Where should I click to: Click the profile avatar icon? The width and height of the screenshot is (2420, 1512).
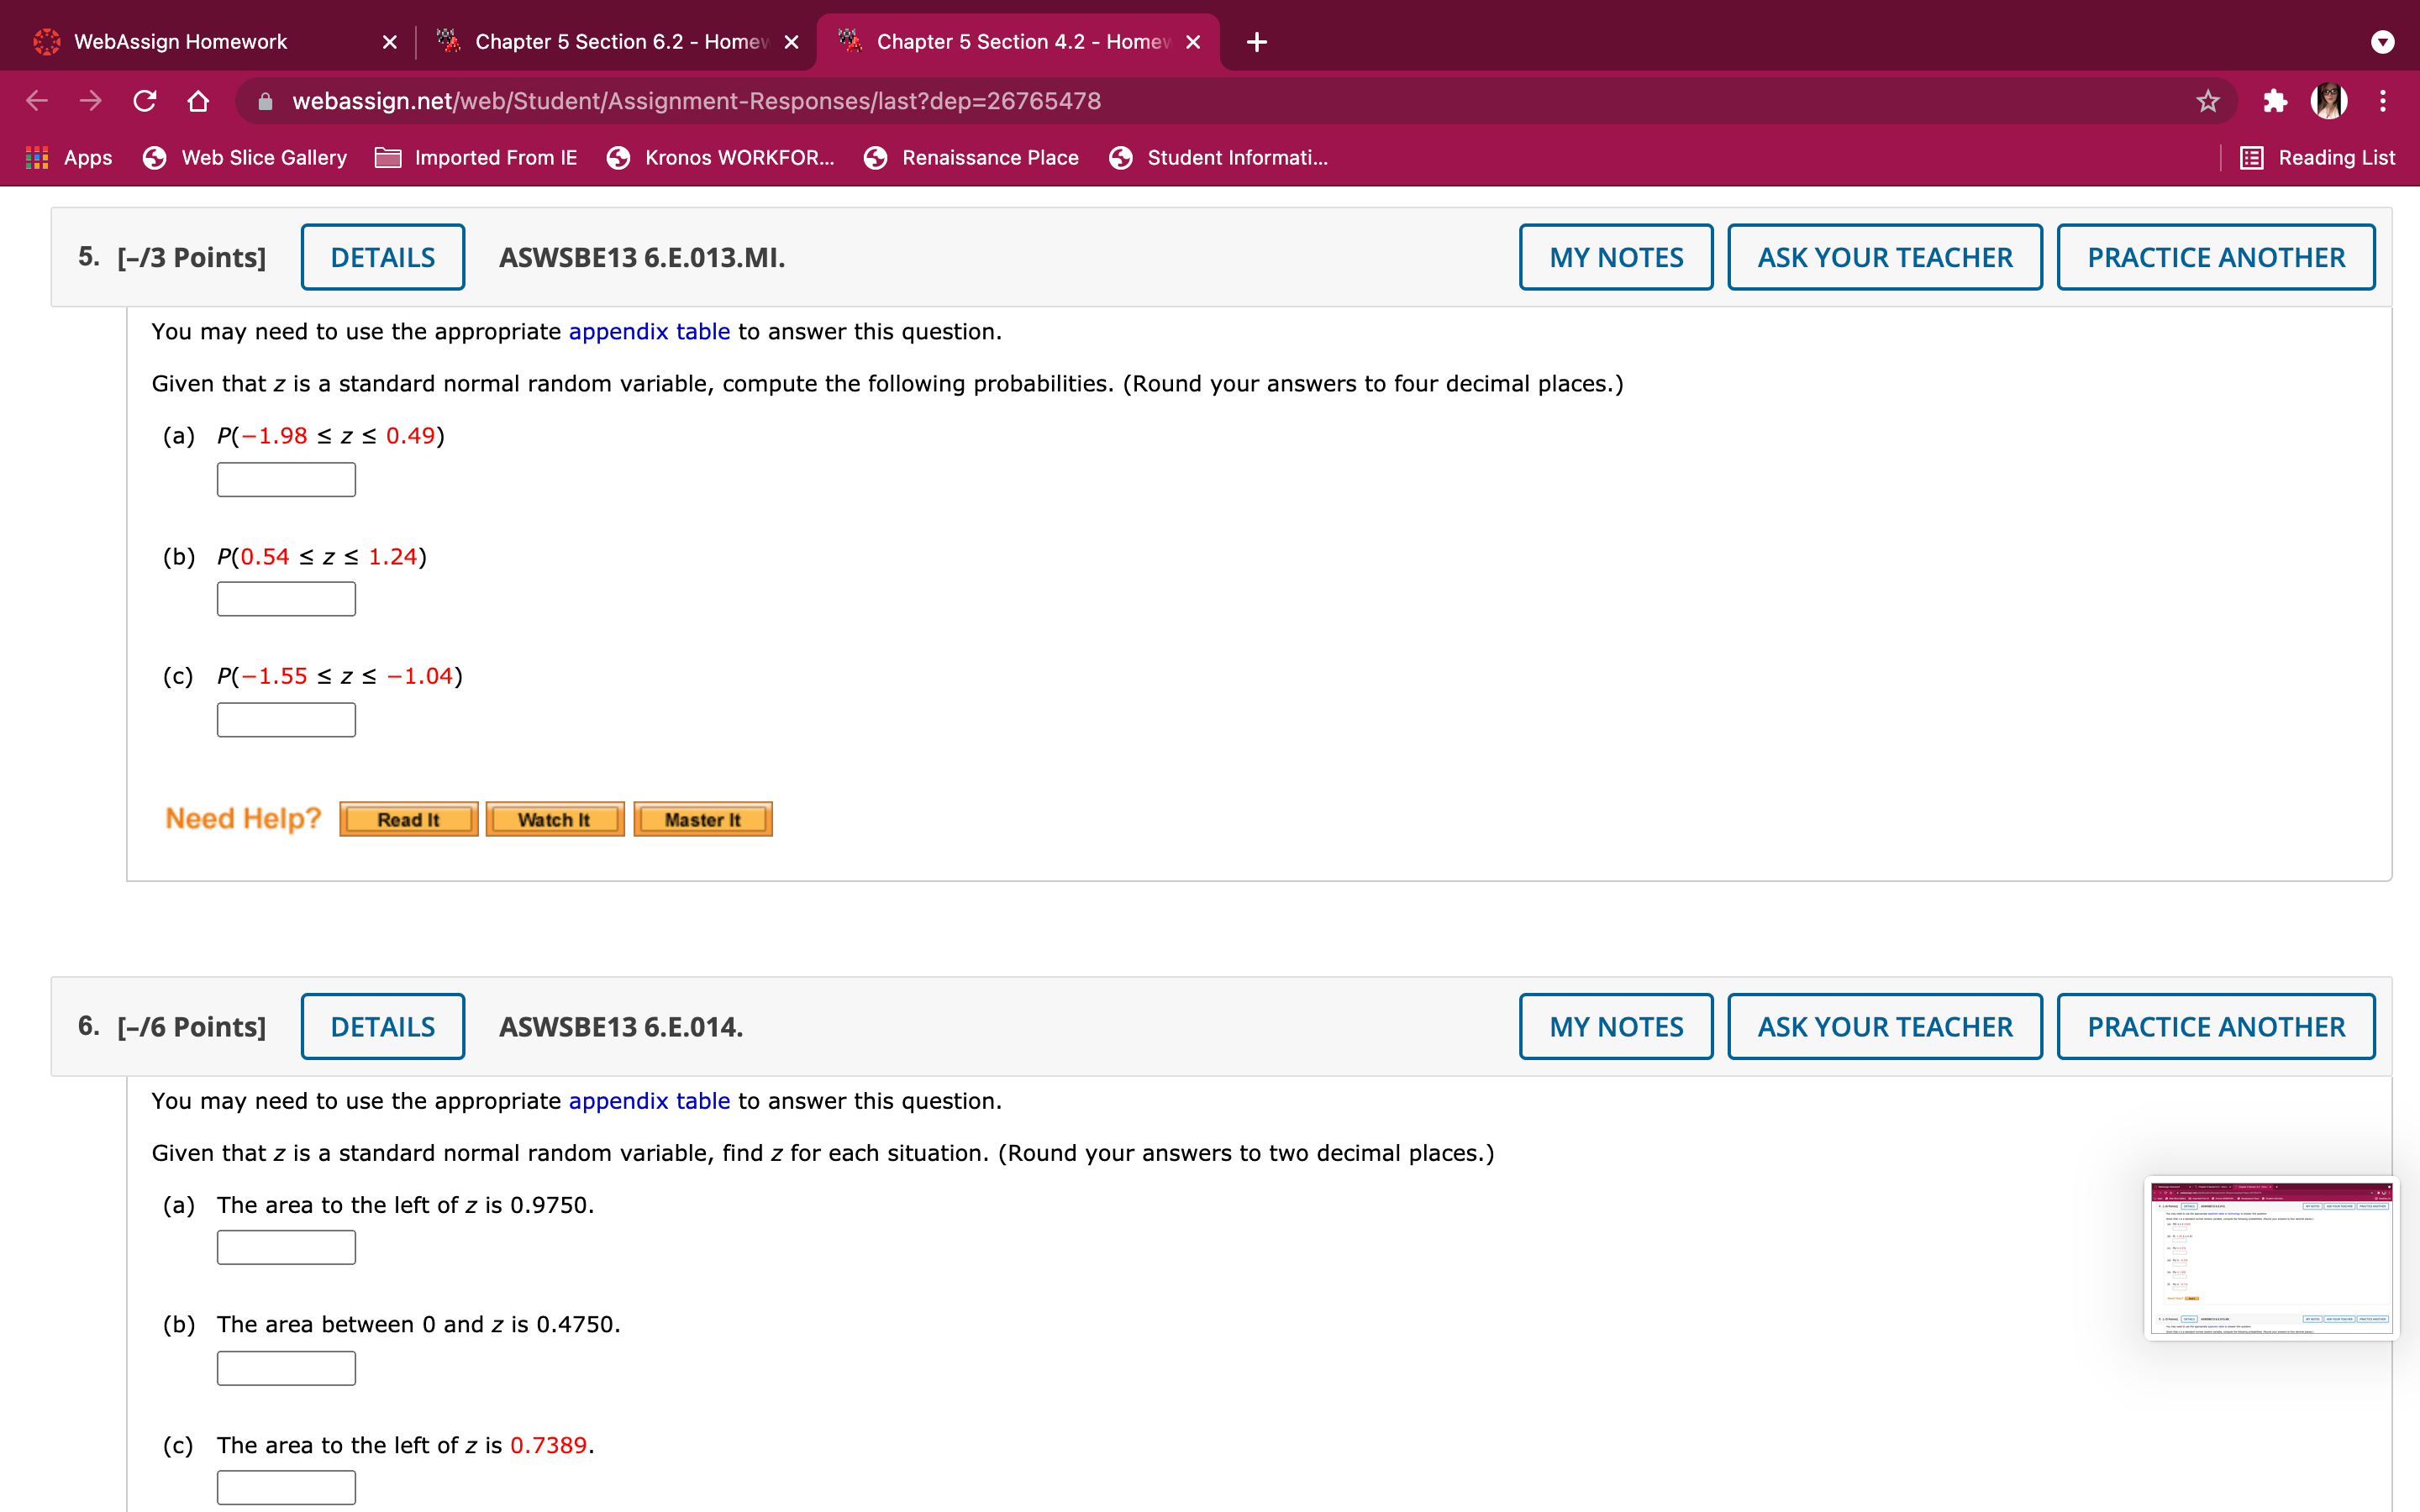tap(2329, 101)
